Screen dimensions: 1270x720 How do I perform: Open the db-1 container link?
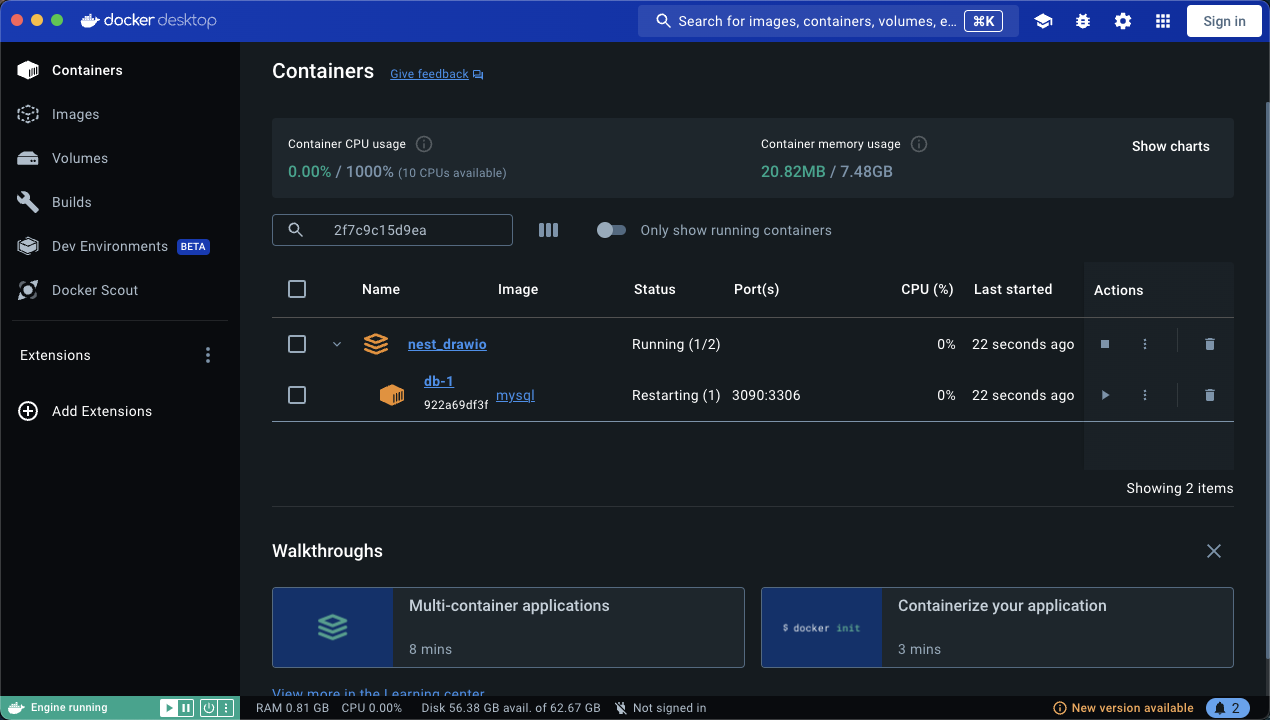pyautogui.click(x=439, y=381)
